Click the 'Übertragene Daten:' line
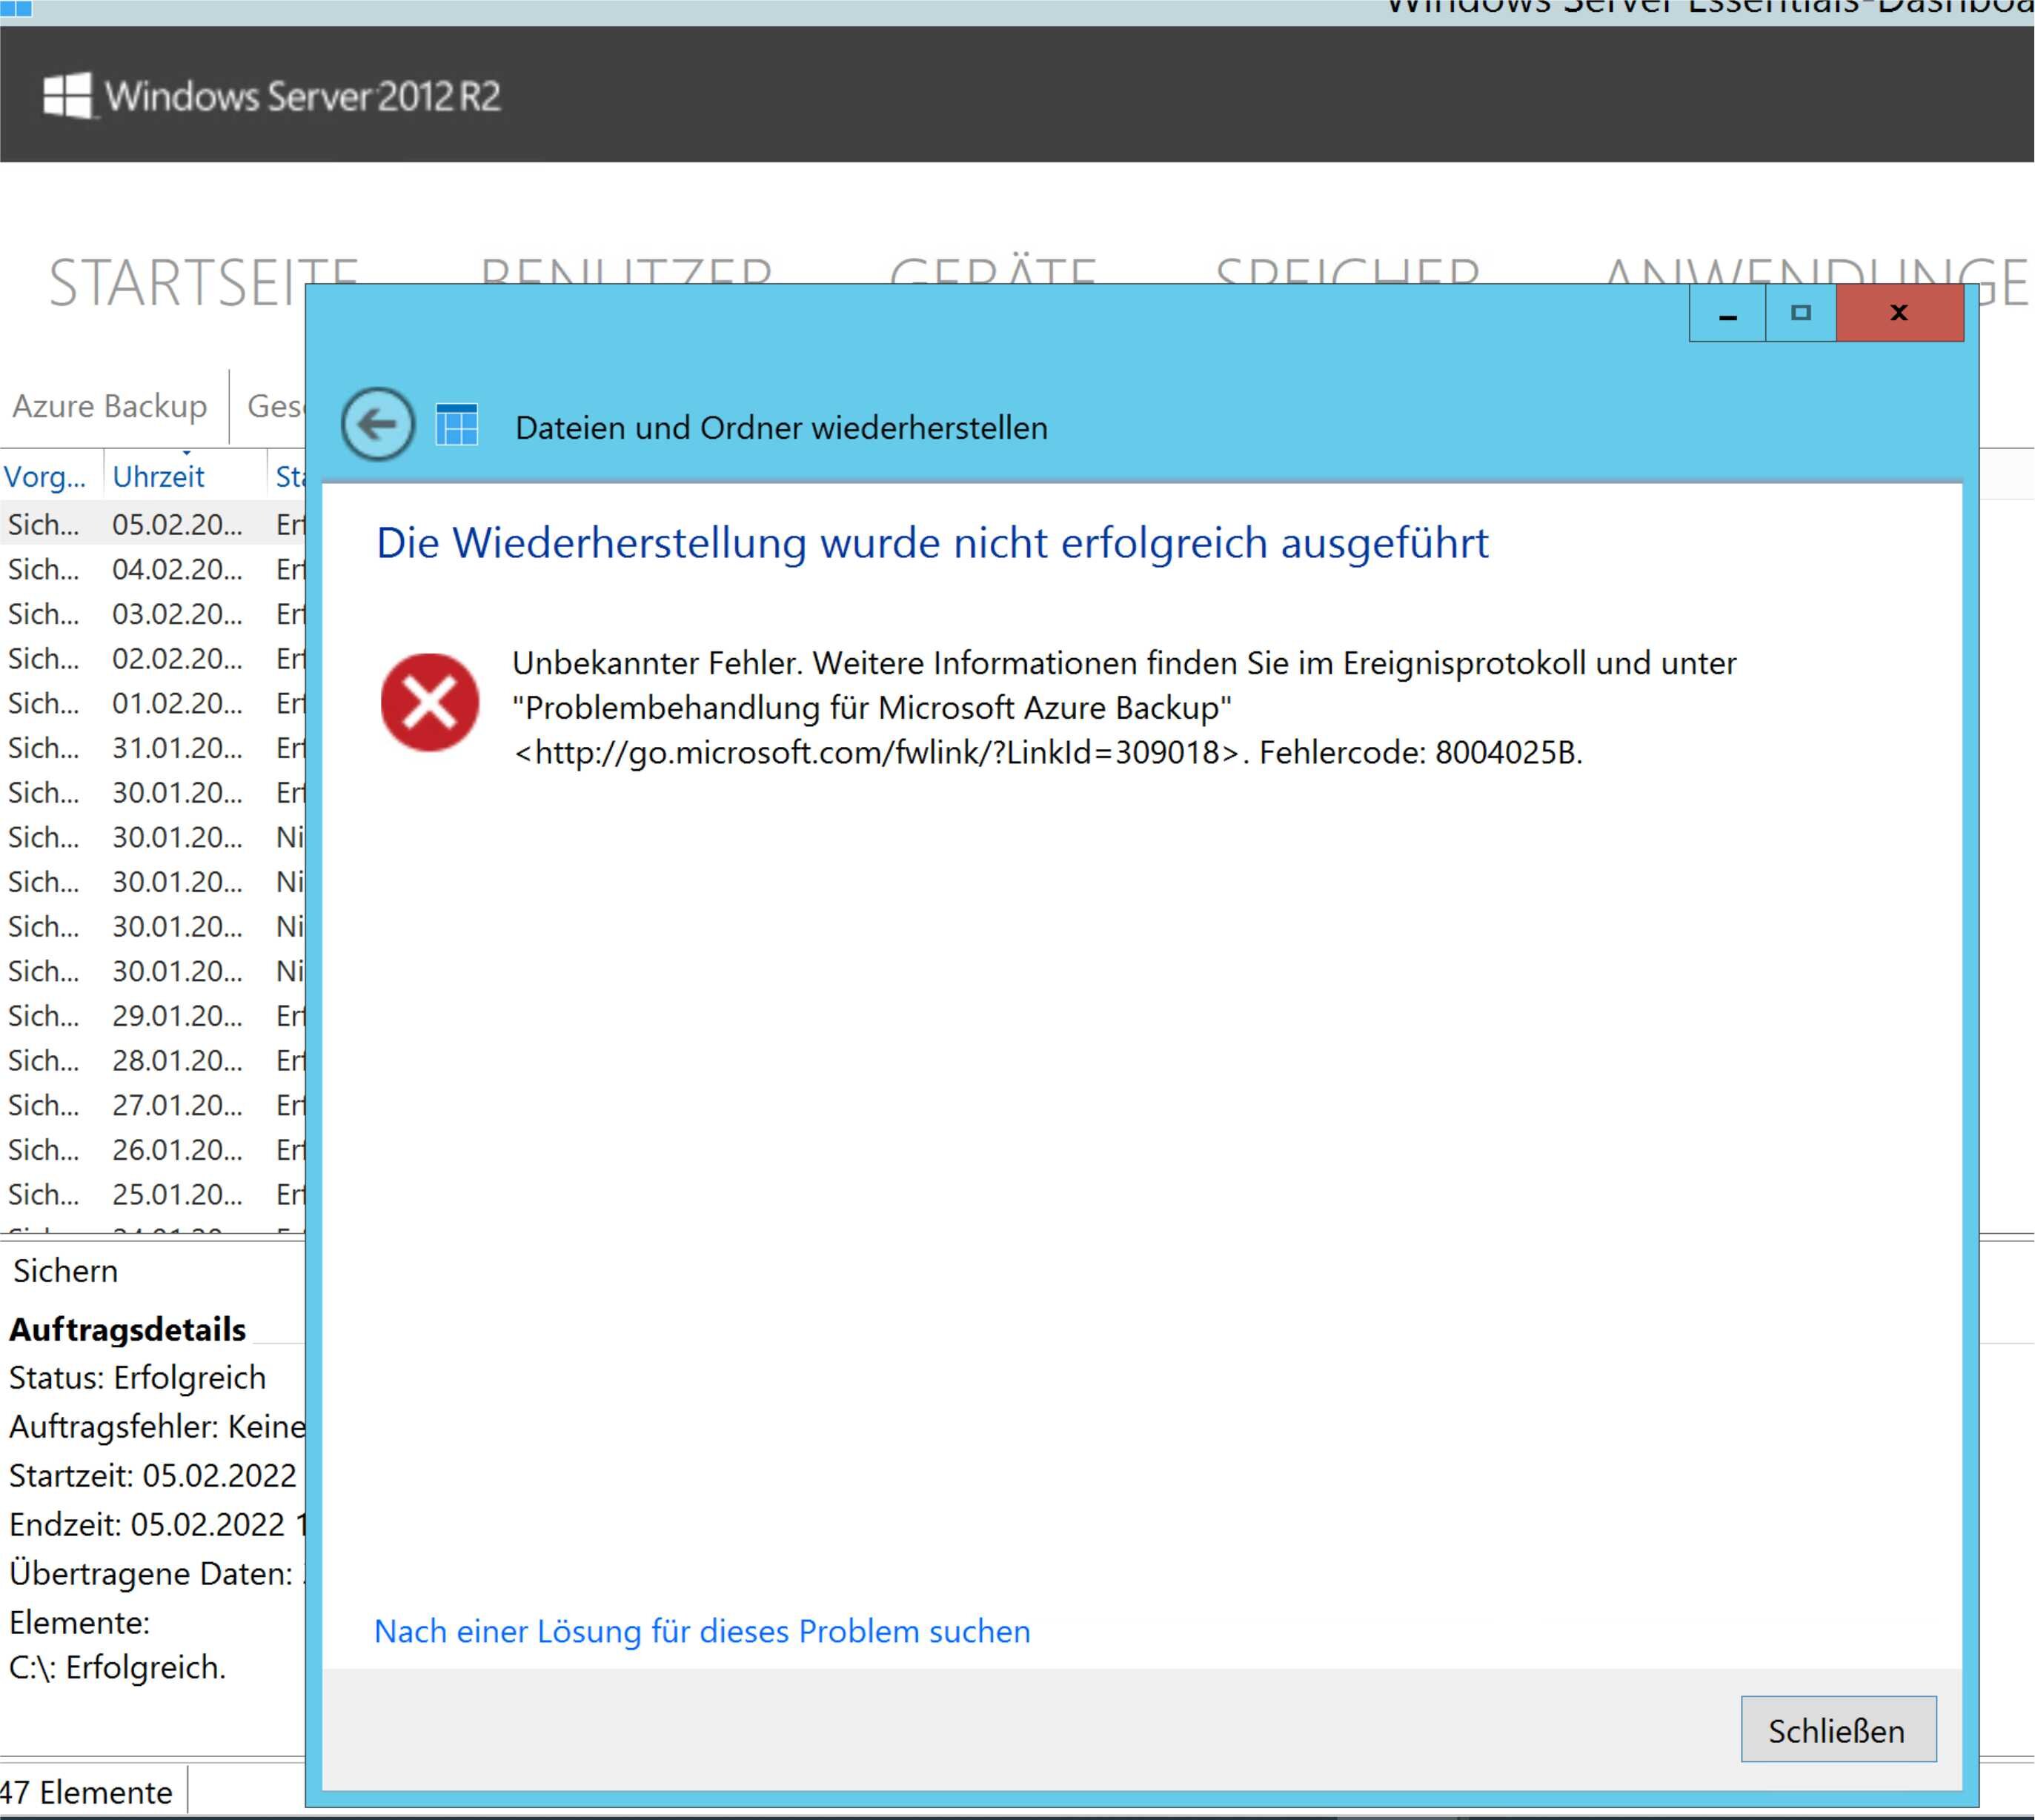2035x1820 pixels. pyautogui.click(x=152, y=1574)
